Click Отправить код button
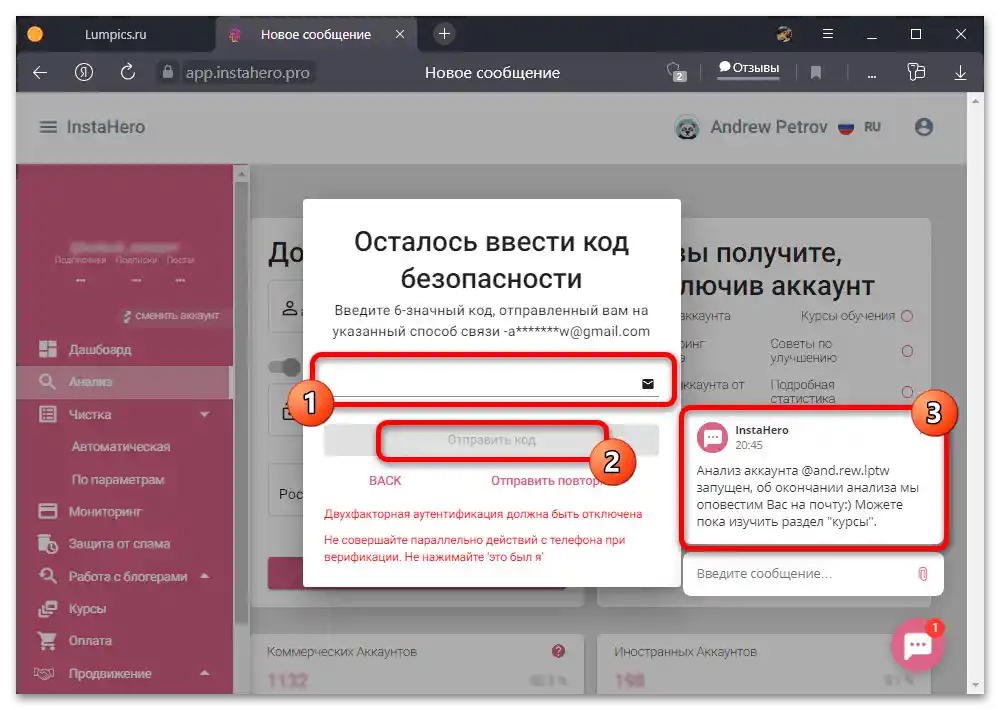The image size is (1000, 710). click(x=491, y=440)
